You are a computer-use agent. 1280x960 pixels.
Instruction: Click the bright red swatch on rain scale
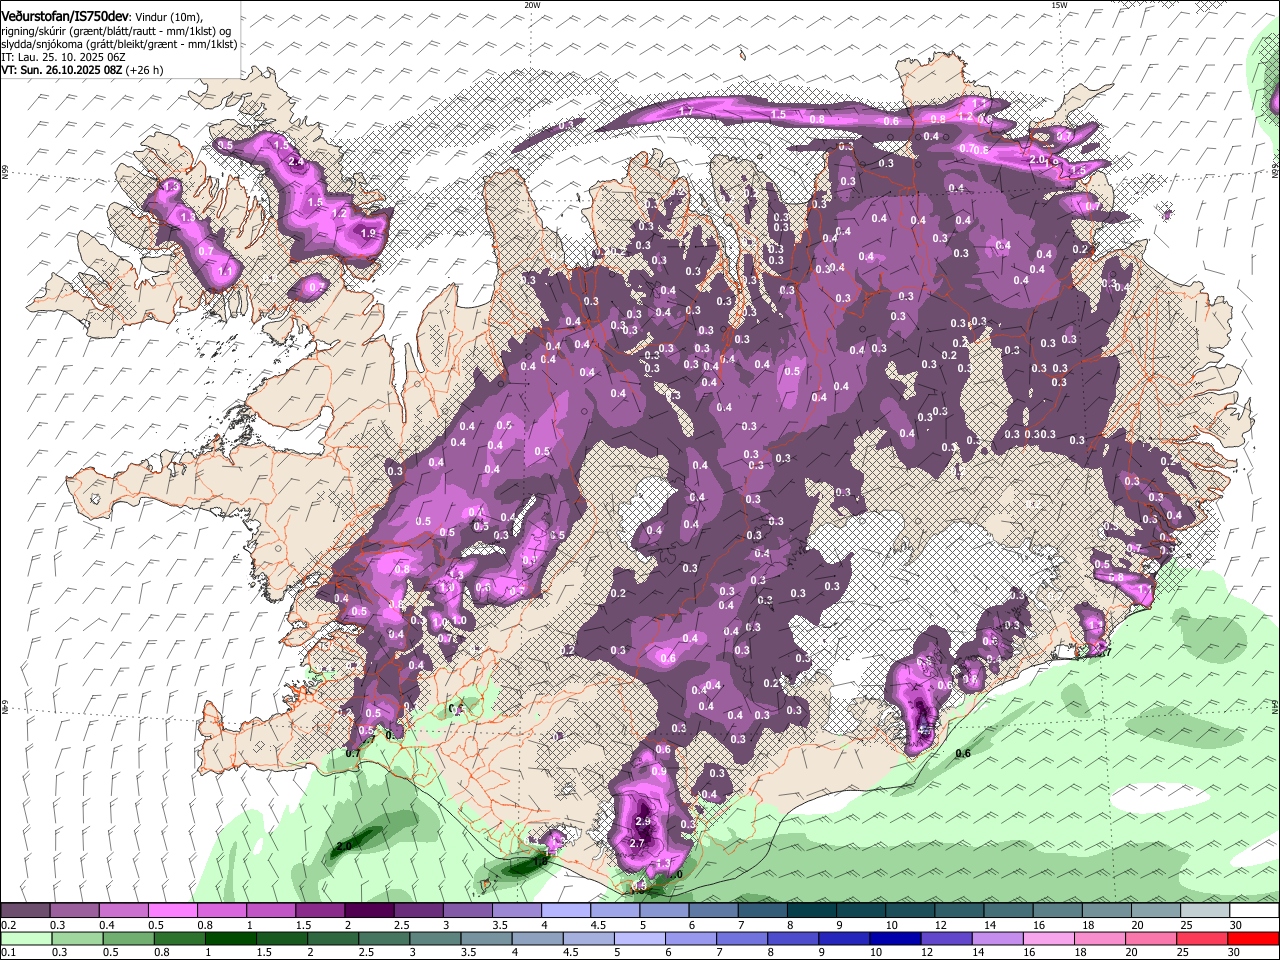[x=1252, y=938]
